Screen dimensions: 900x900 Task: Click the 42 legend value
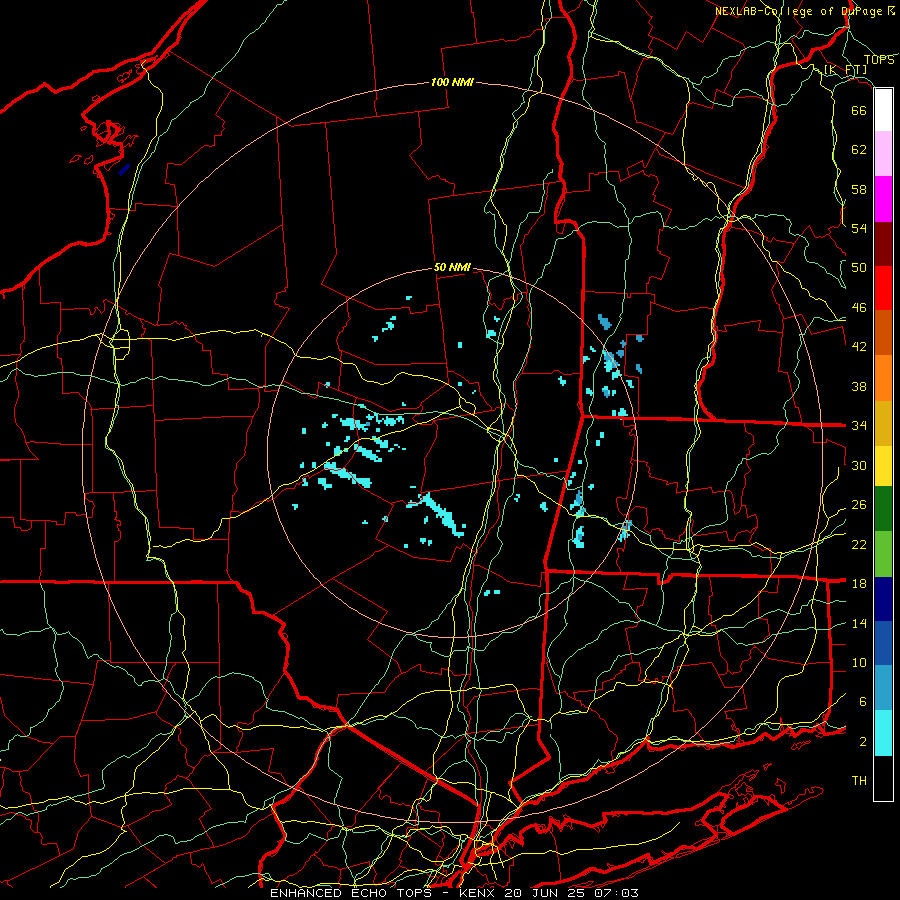tap(859, 347)
